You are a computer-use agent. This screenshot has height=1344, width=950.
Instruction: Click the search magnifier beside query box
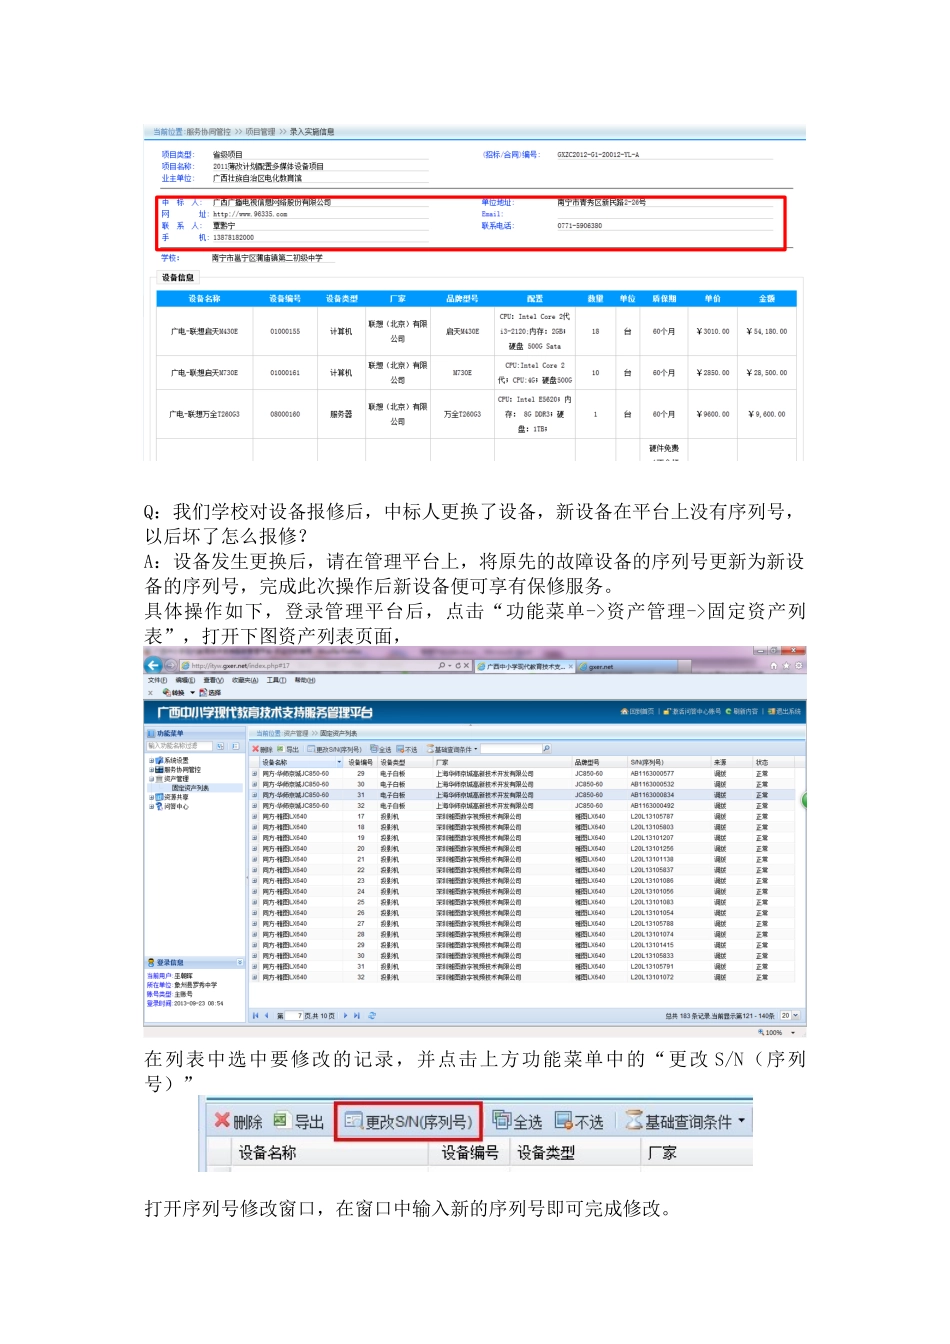pos(546,748)
